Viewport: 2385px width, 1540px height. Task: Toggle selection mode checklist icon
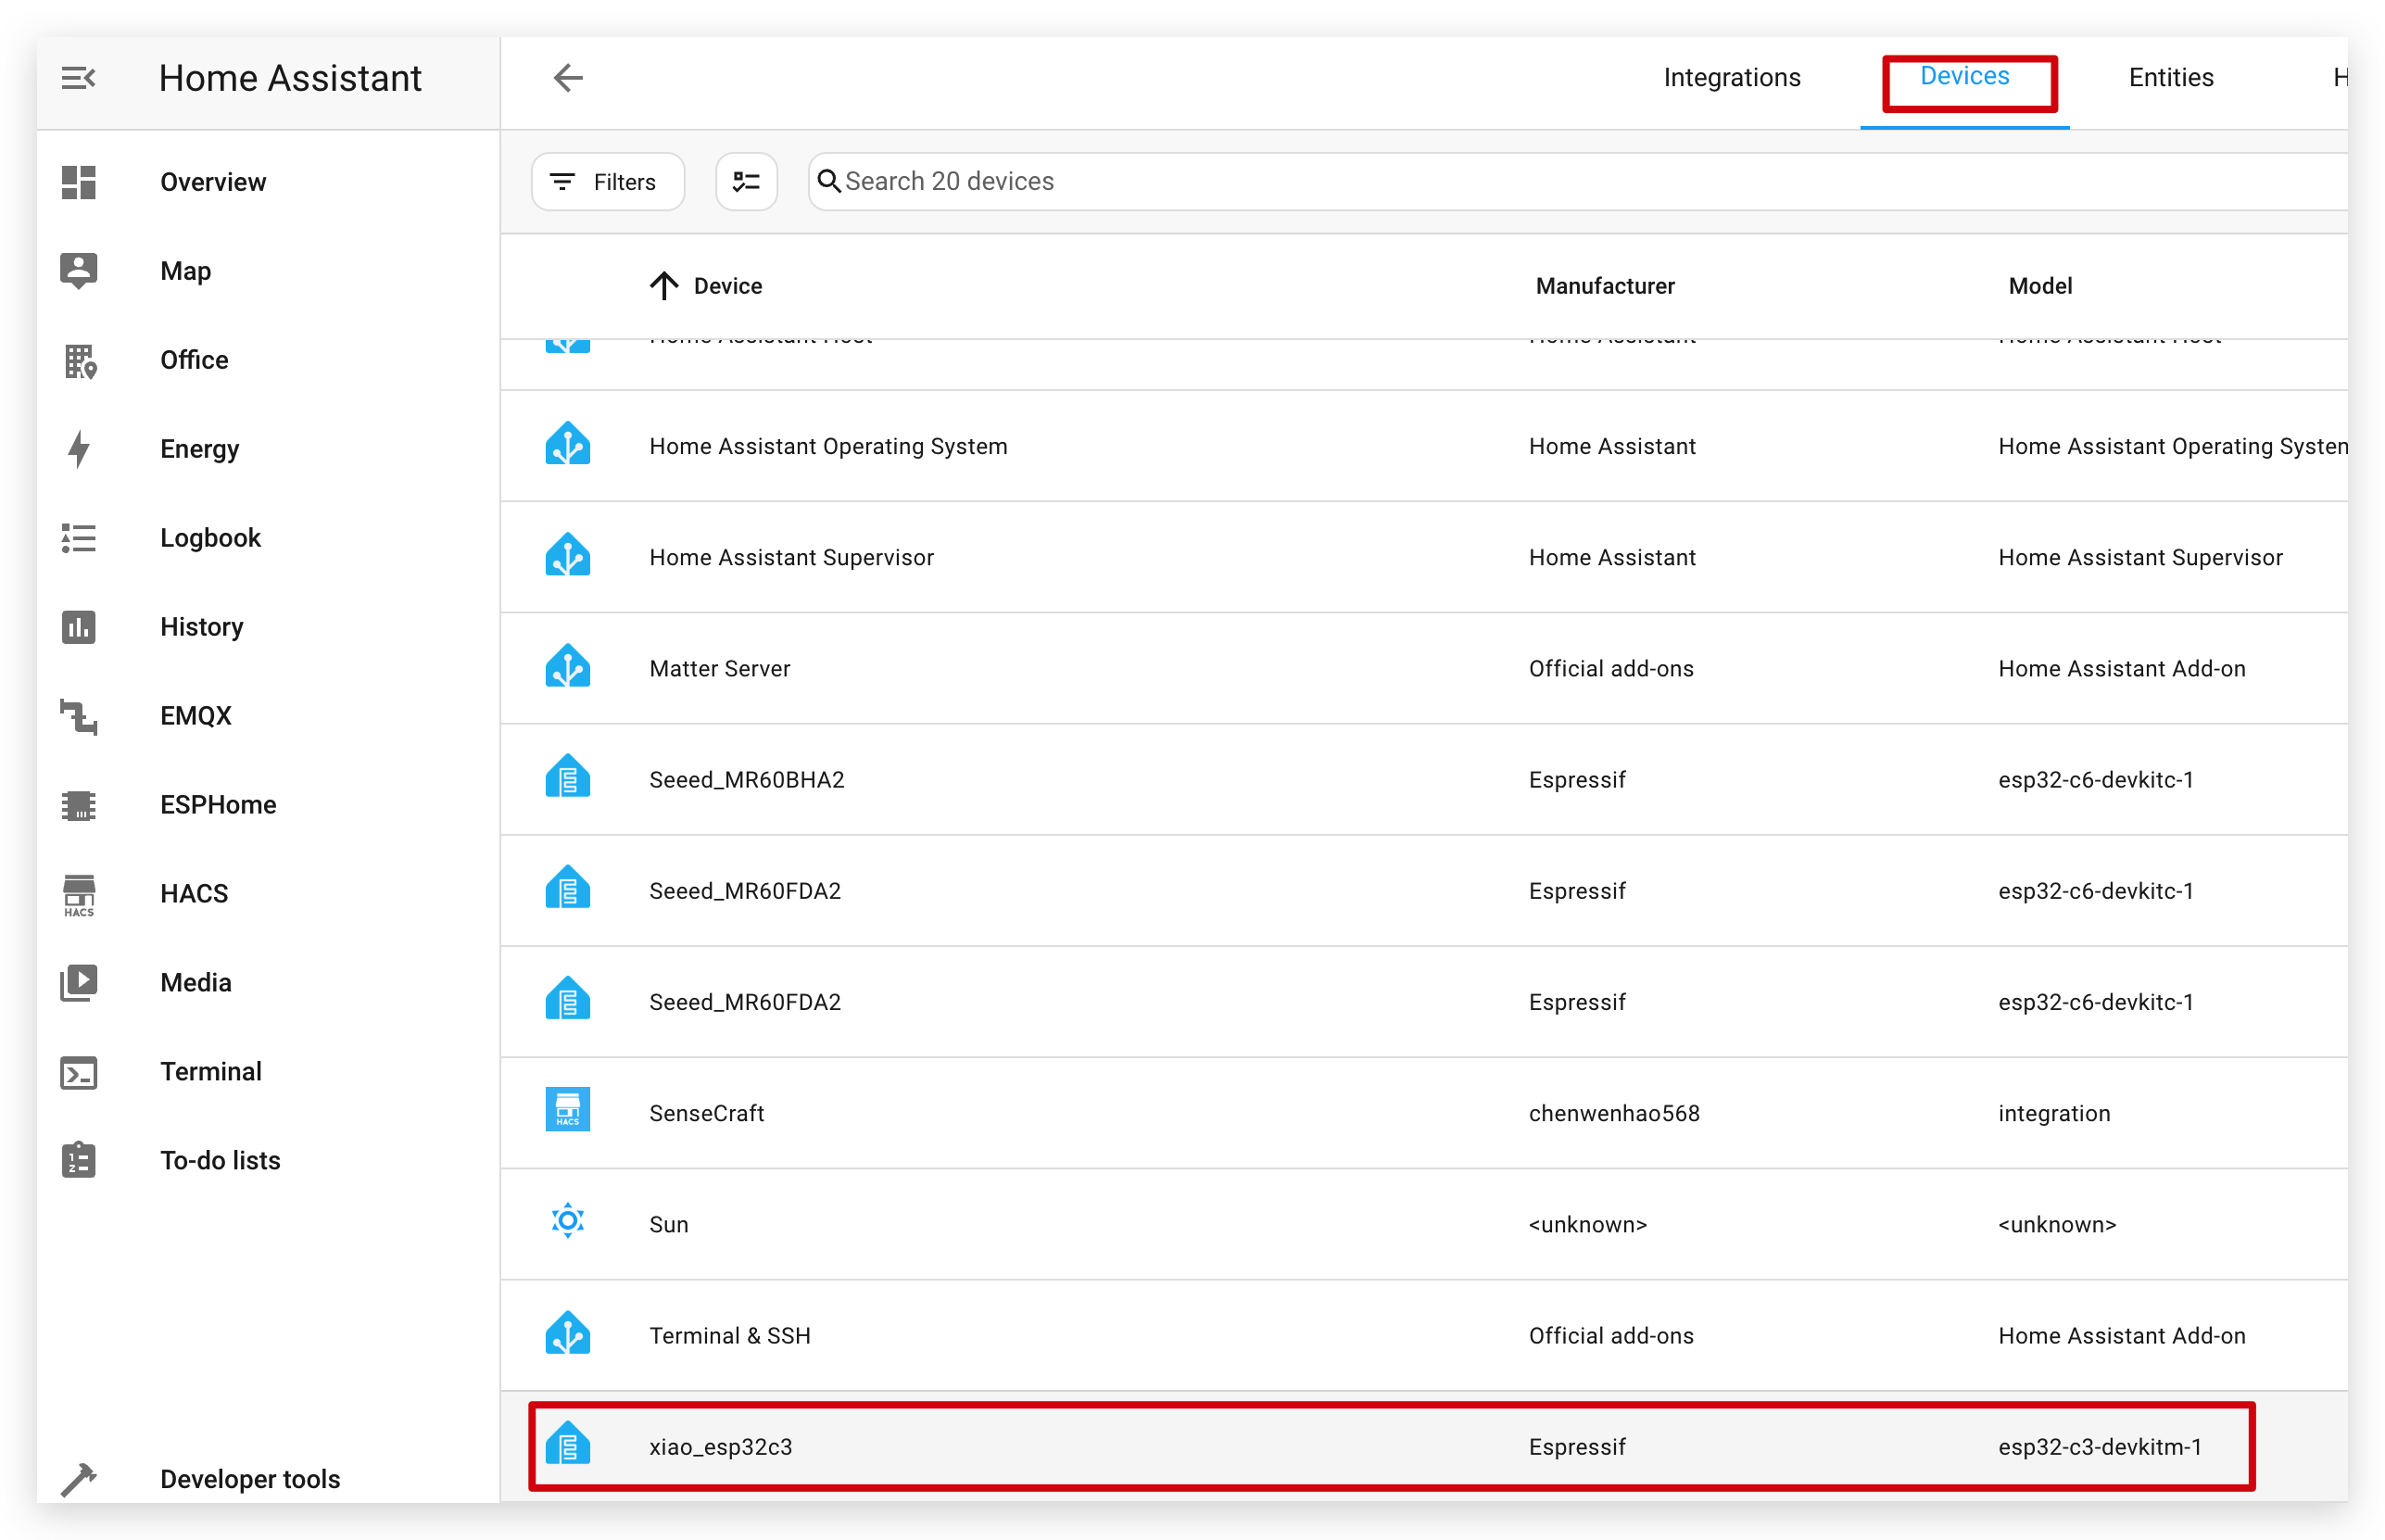tap(746, 181)
